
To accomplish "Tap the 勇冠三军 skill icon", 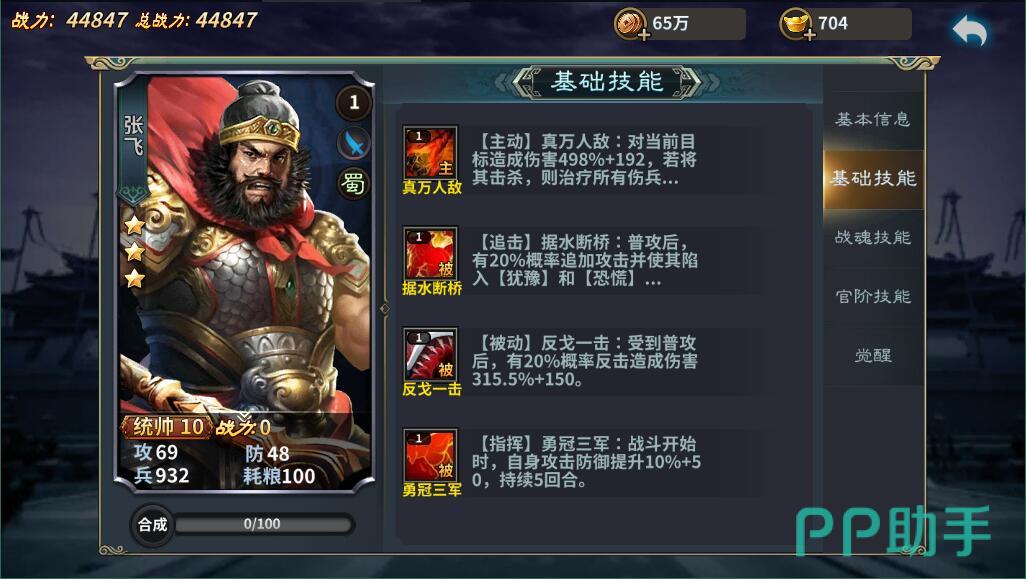I will (430, 455).
